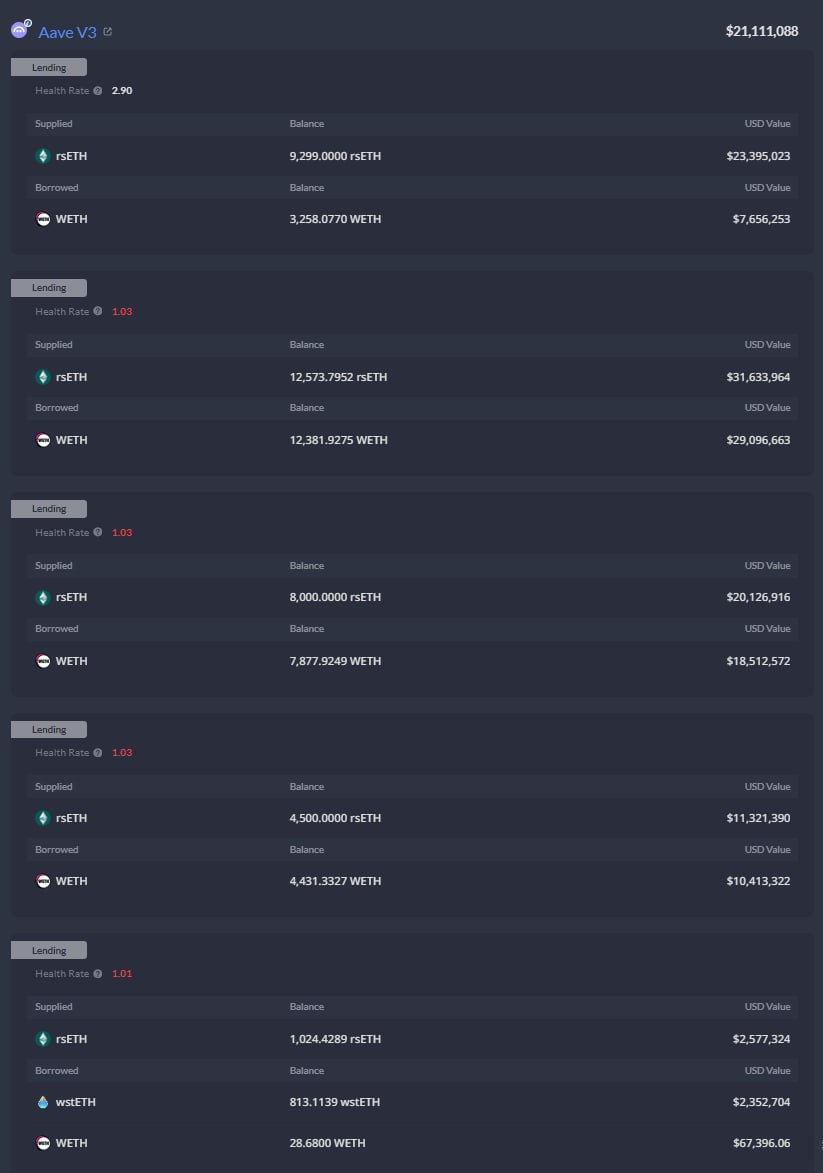
Task: Click help icon next to Health Rate 2.90
Action: point(98,91)
